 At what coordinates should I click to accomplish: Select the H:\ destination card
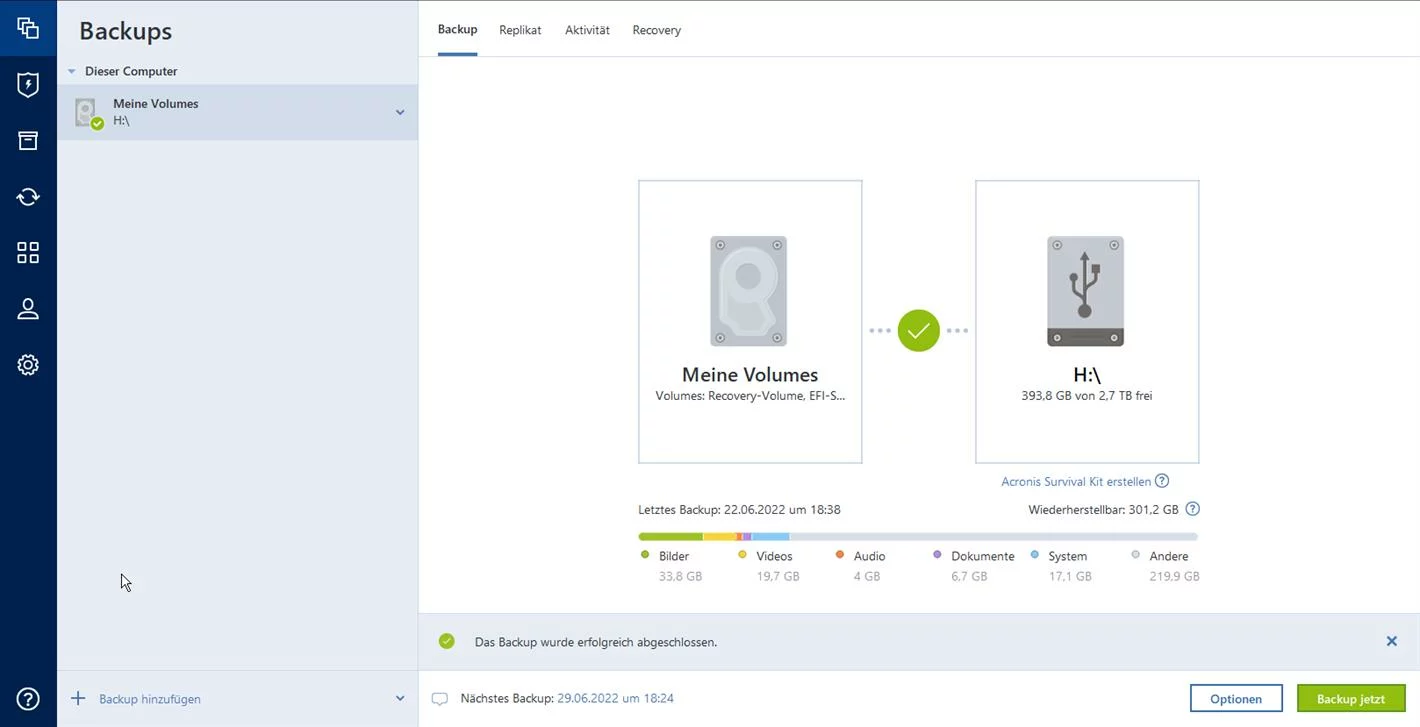point(1087,322)
